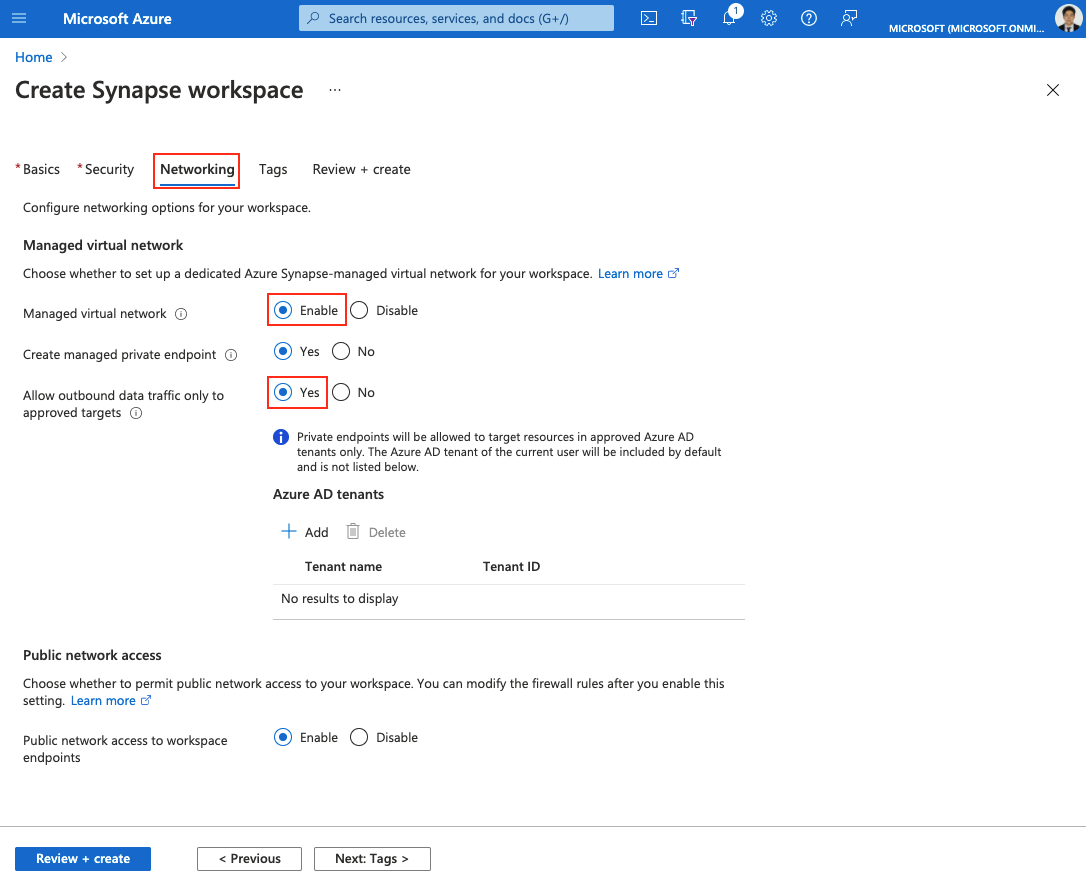
Task: Disable the managed virtual network
Action: pos(358,310)
